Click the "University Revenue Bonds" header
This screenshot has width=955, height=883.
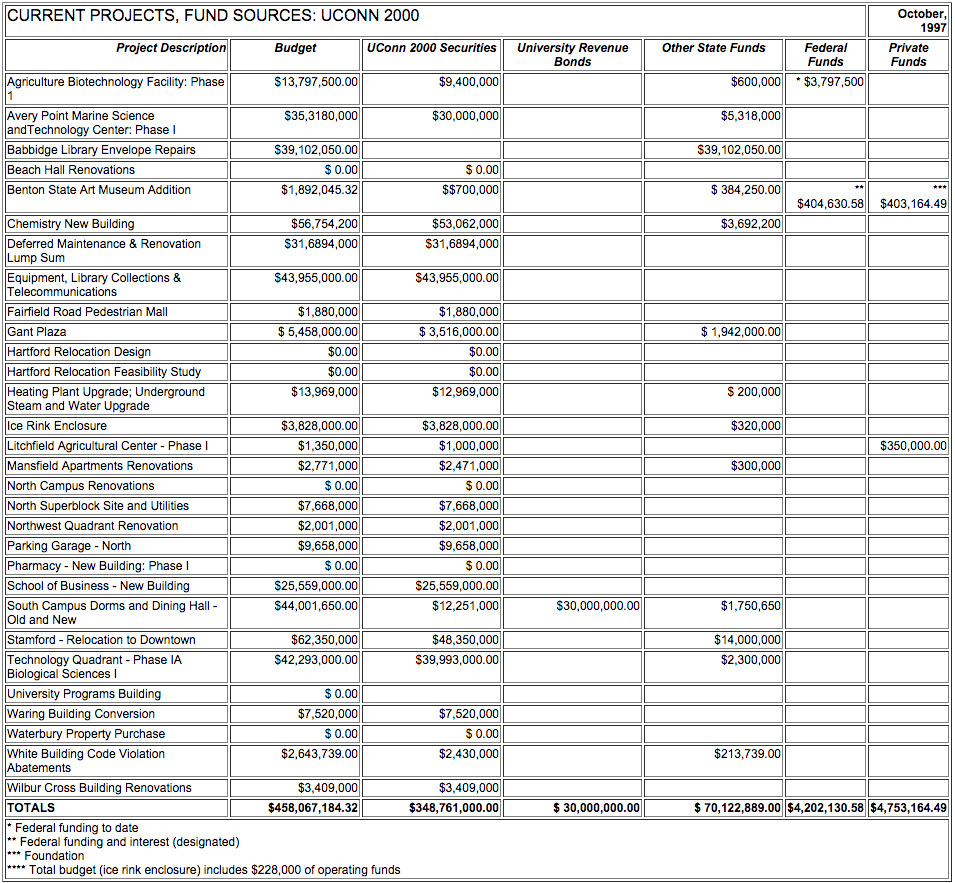[572, 55]
